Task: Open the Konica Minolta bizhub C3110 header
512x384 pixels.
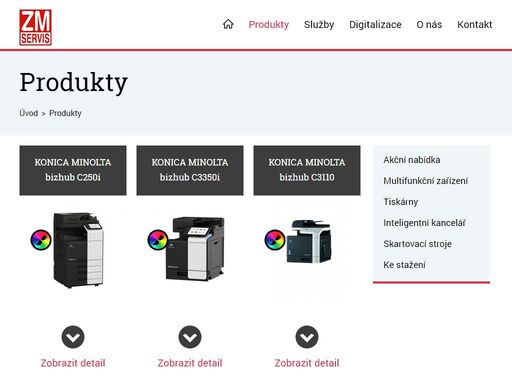Action: [x=307, y=170]
